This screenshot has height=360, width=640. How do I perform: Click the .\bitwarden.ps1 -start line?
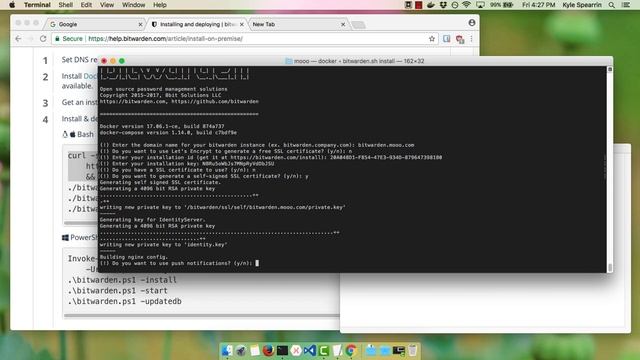[x=118, y=291]
